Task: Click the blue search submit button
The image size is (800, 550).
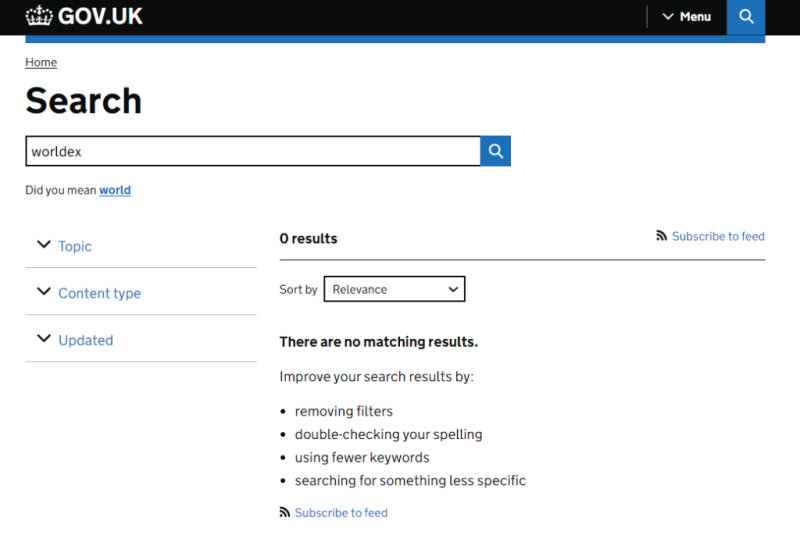Action: click(x=495, y=151)
